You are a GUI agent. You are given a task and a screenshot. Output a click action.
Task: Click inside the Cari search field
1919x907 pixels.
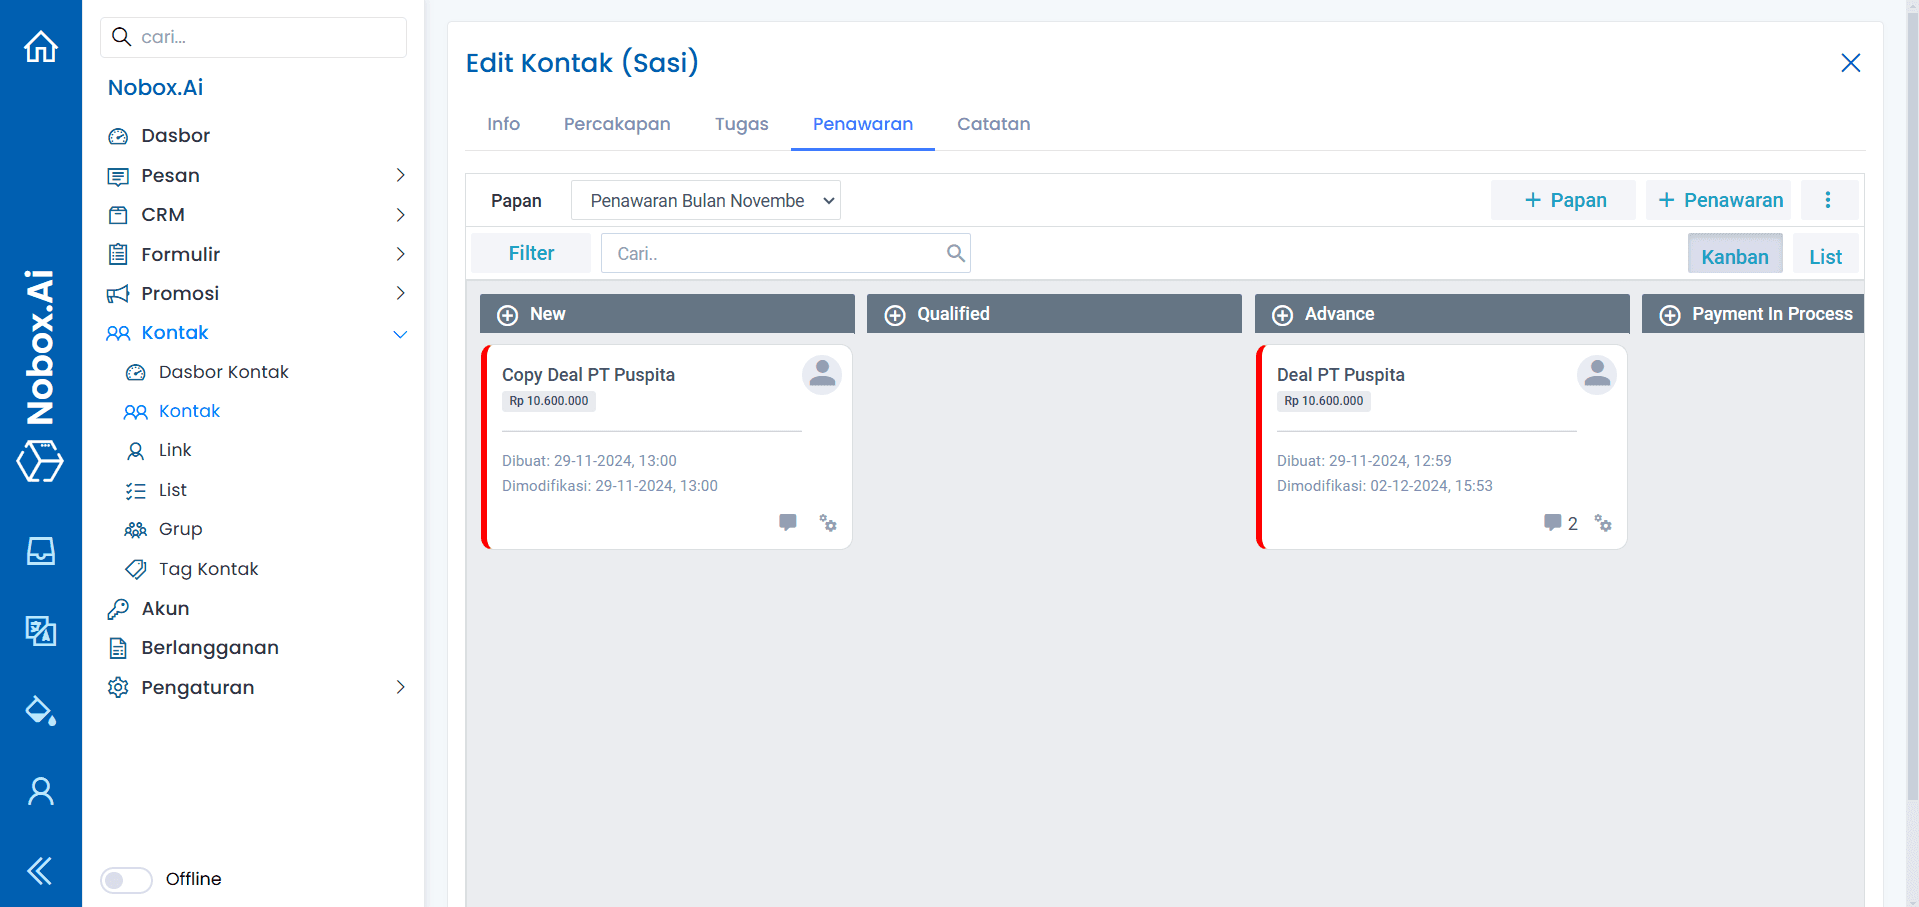(x=780, y=253)
